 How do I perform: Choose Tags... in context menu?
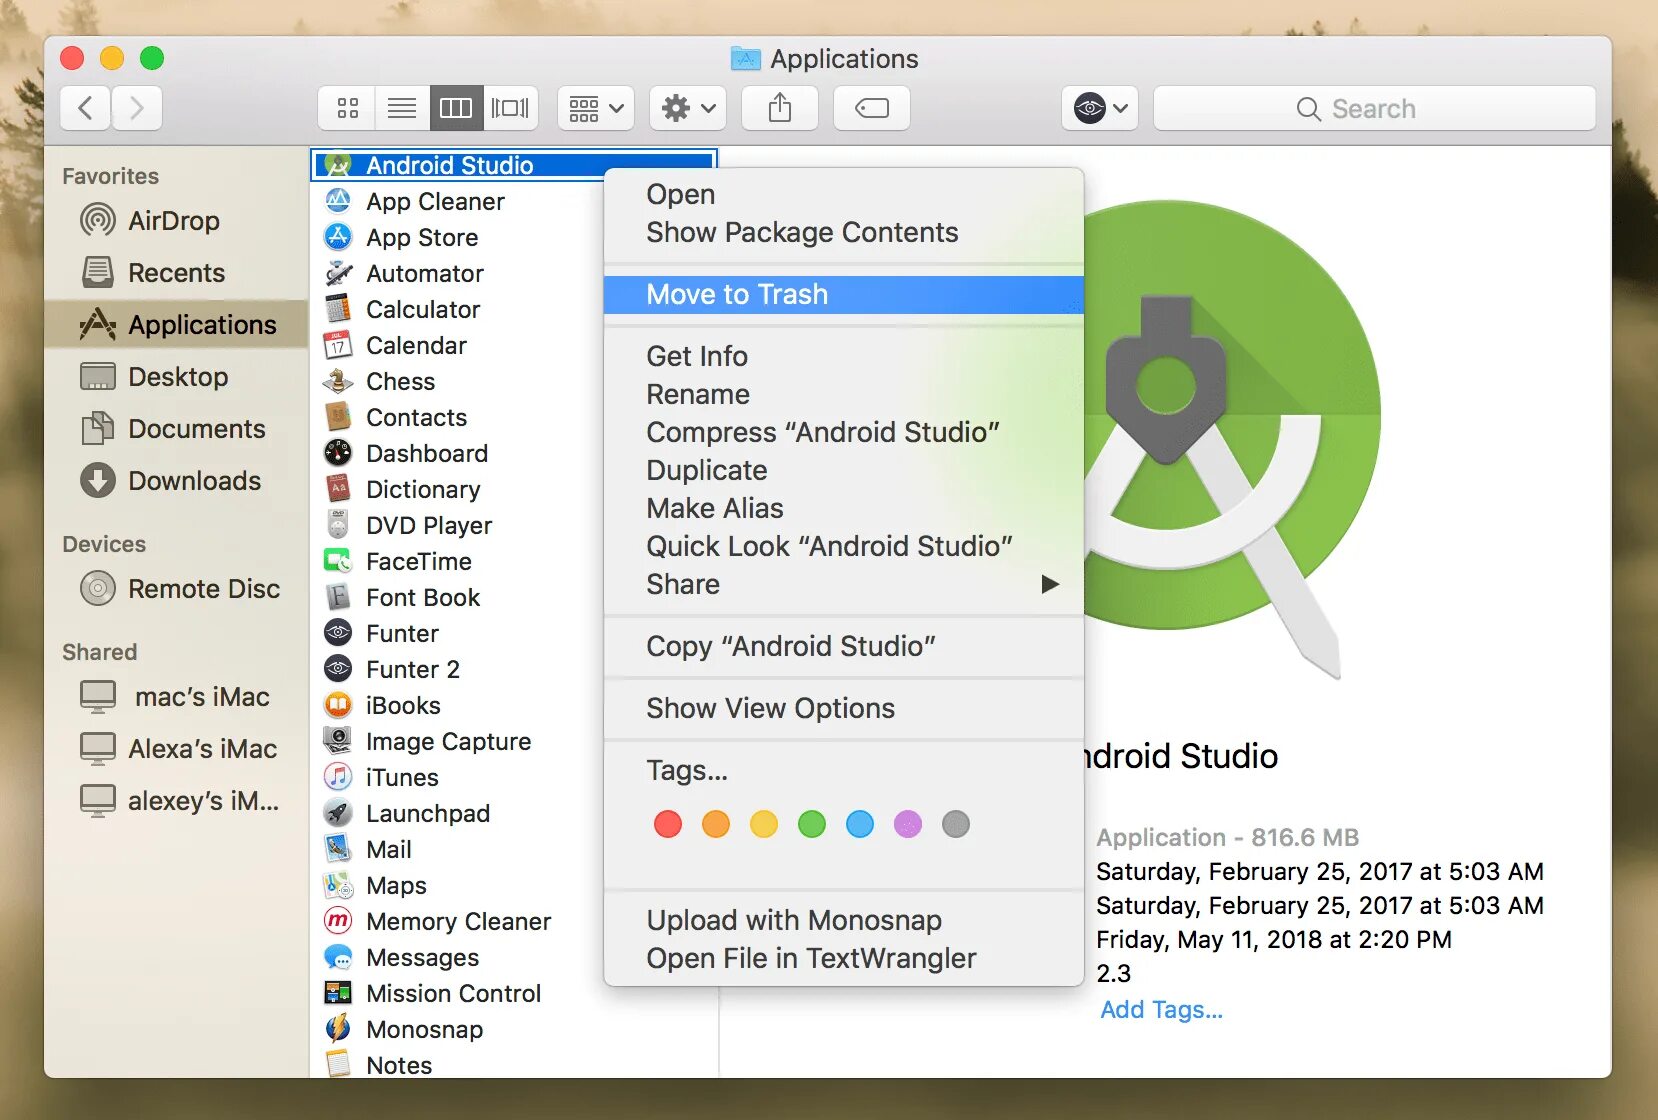coord(844,770)
